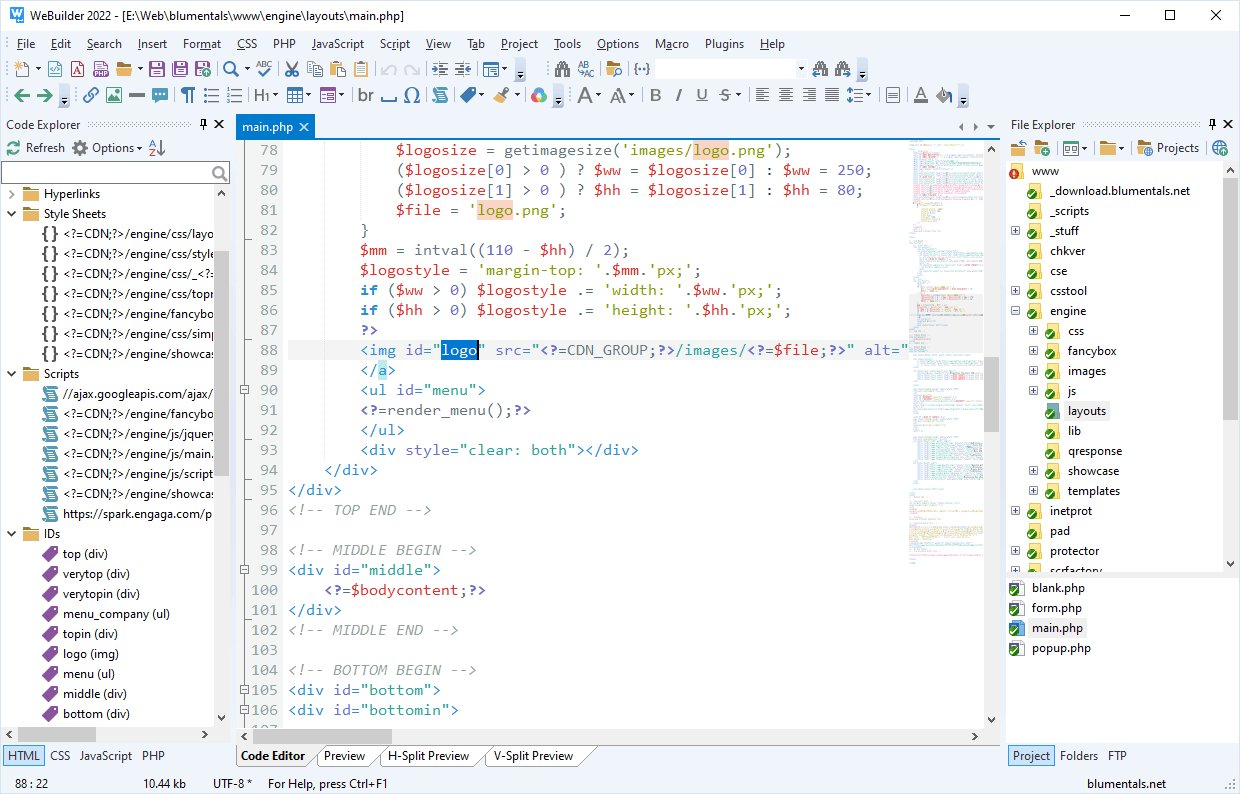Run the spell check tool
Image resolution: width=1240 pixels, height=794 pixels.
pos(263,69)
